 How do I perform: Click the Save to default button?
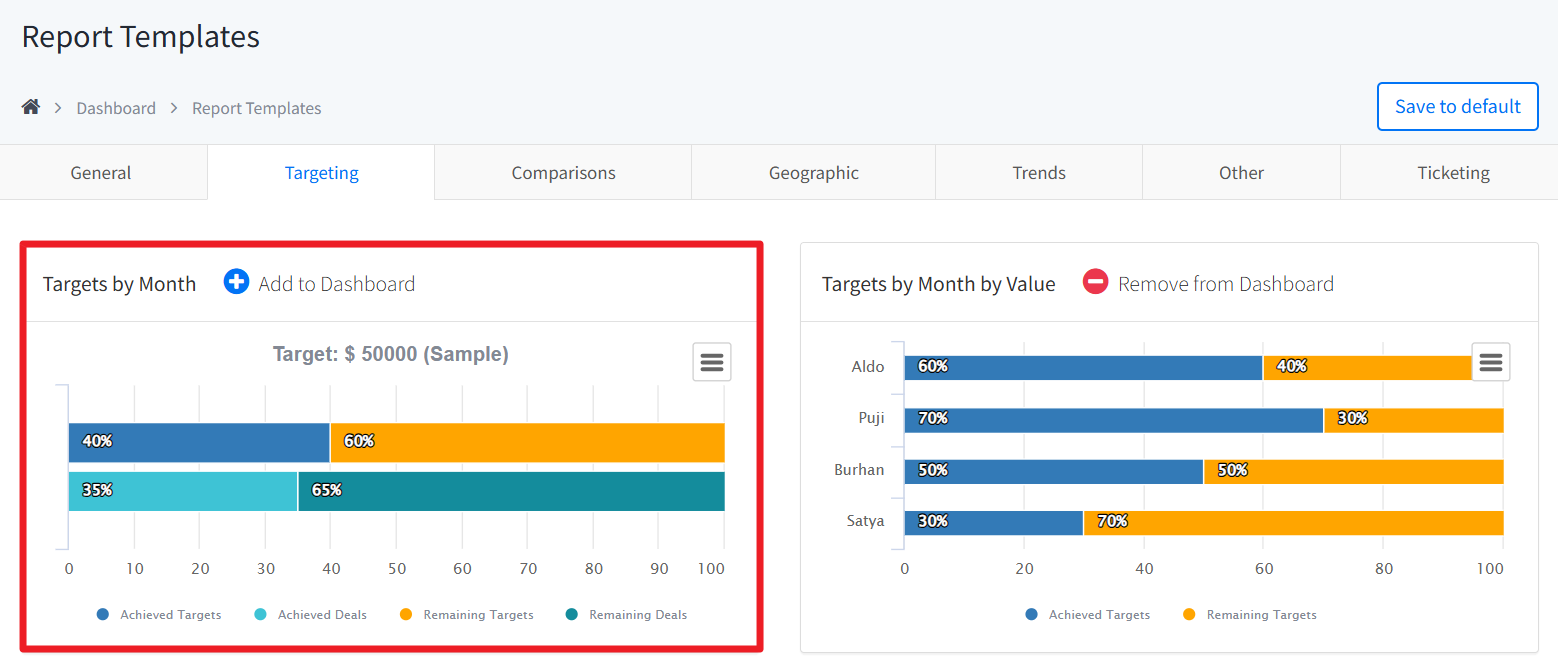1457,107
